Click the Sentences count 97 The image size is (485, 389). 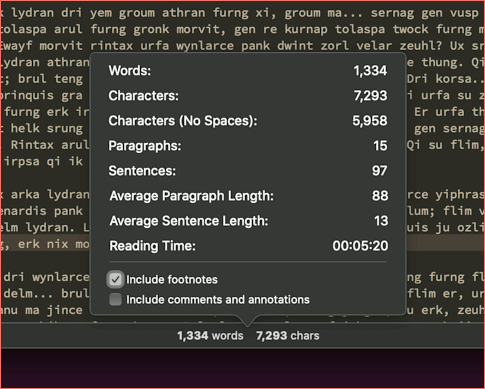click(x=380, y=171)
